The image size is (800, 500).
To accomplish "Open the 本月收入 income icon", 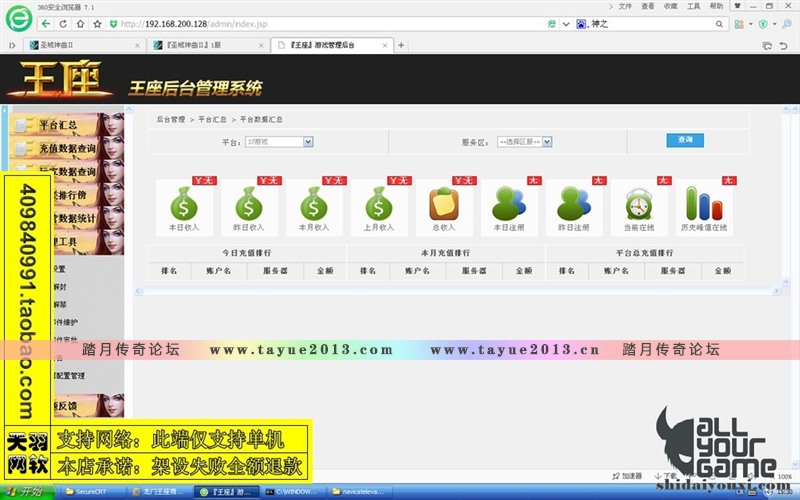I will (x=314, y=205).
